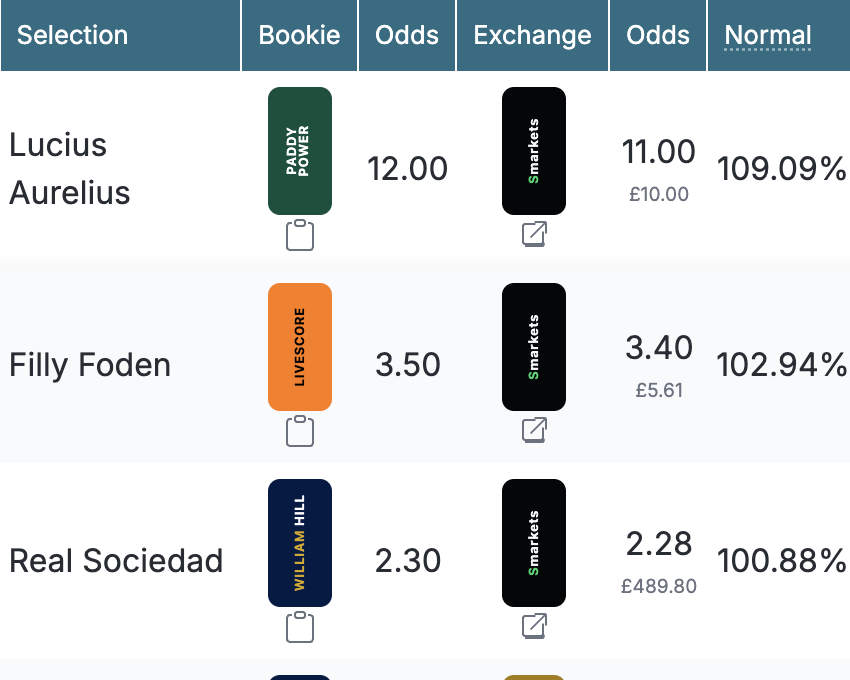Copy the Lucius Aurelius bet with the clipboard icon
This screenshot has height=680, width=850.
click(x=299, y=235)
